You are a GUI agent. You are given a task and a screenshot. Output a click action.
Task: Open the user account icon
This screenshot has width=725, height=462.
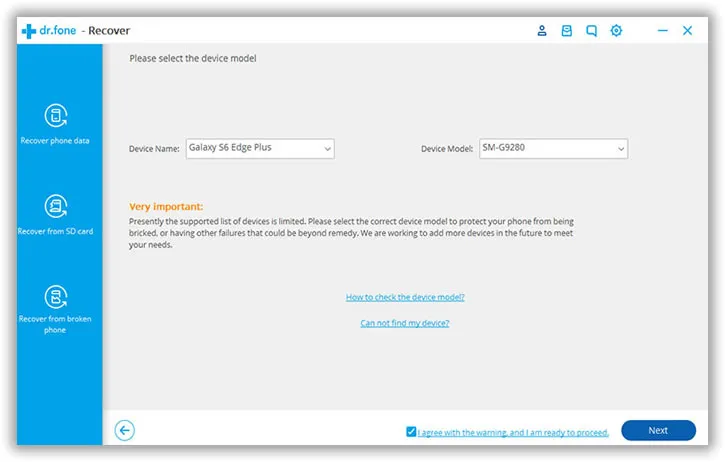coord(542,31)
